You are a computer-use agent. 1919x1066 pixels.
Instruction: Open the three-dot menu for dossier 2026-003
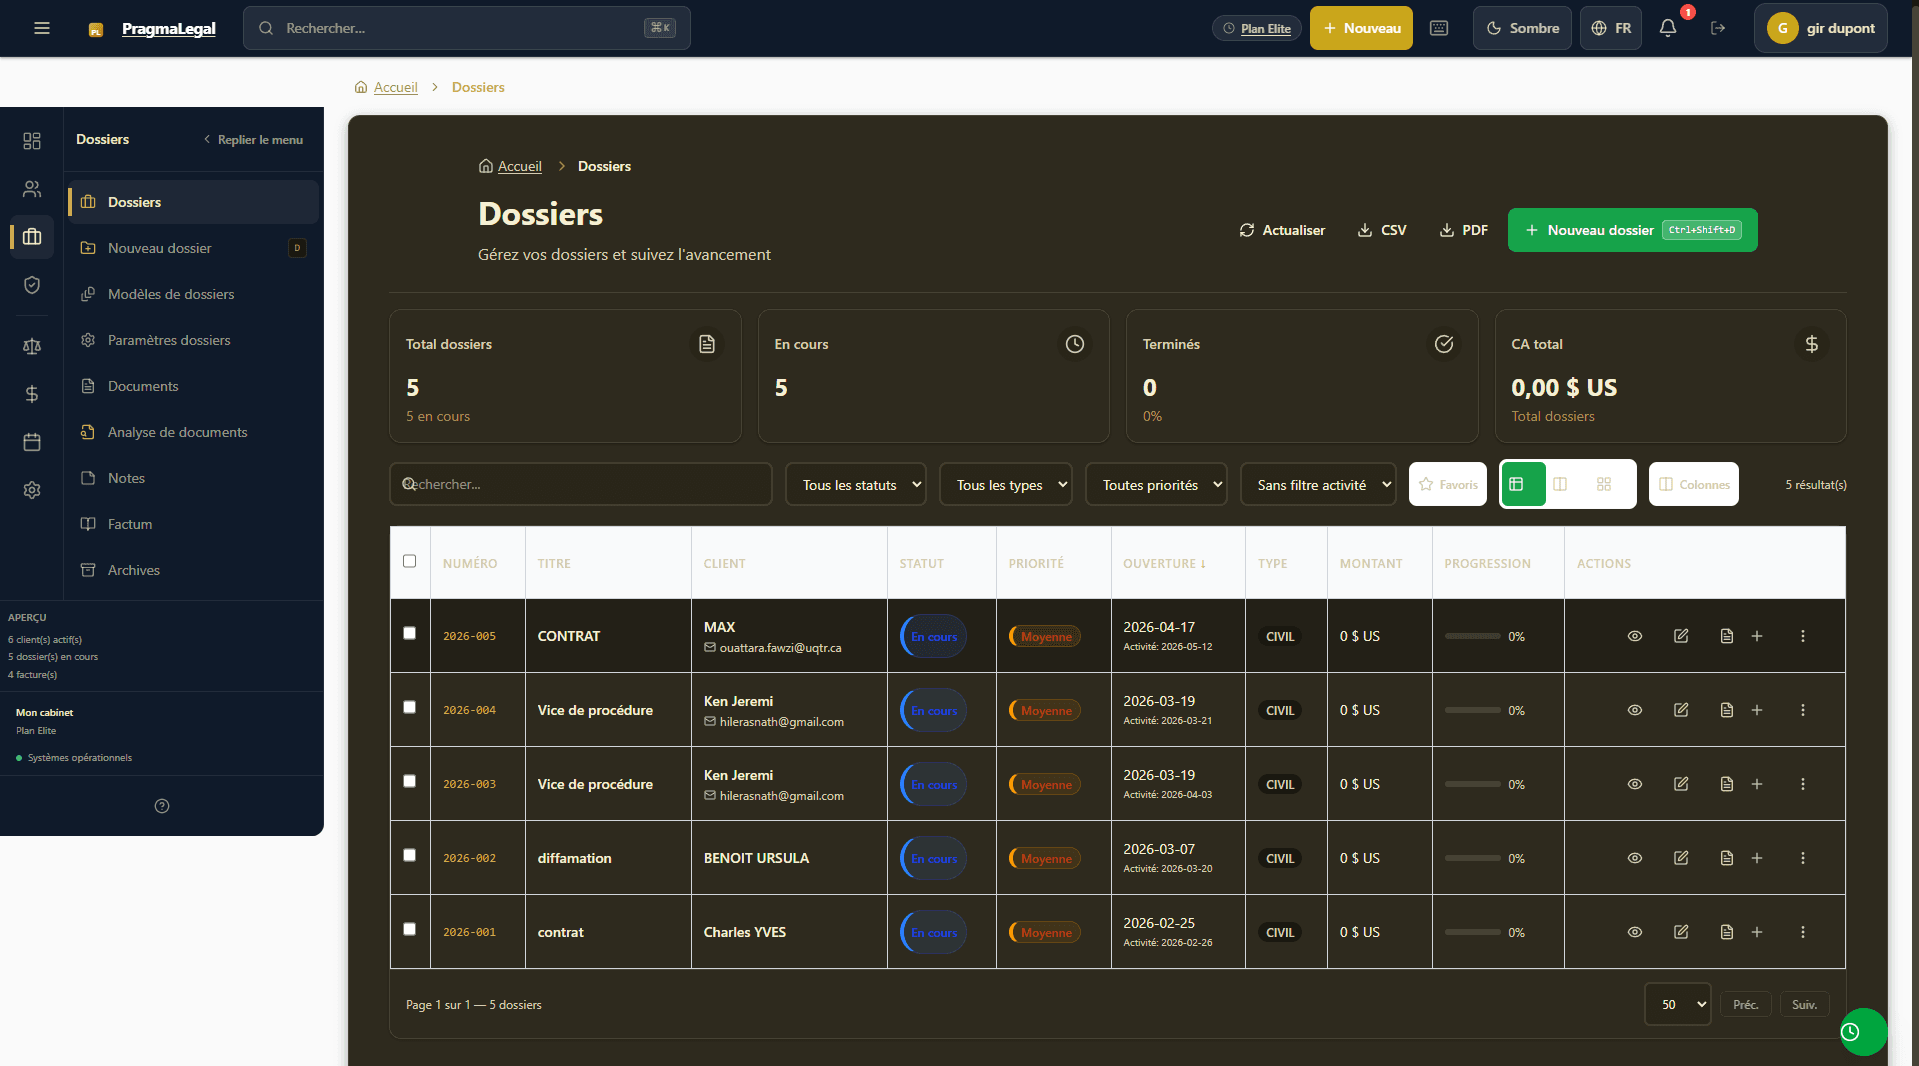(x=1803, y=784)
